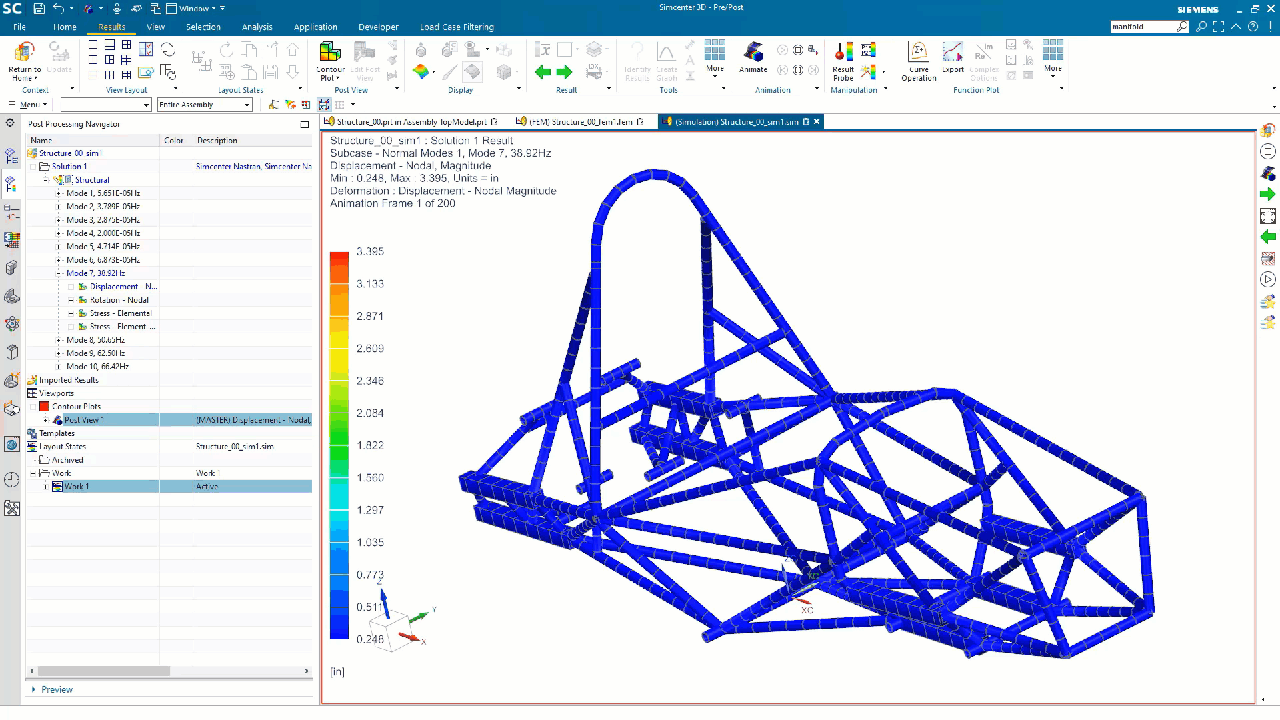Expand Mode 1, 5.651E-05Hz node
Screen dimensions: 1280x720
click(x=59, y=193)
